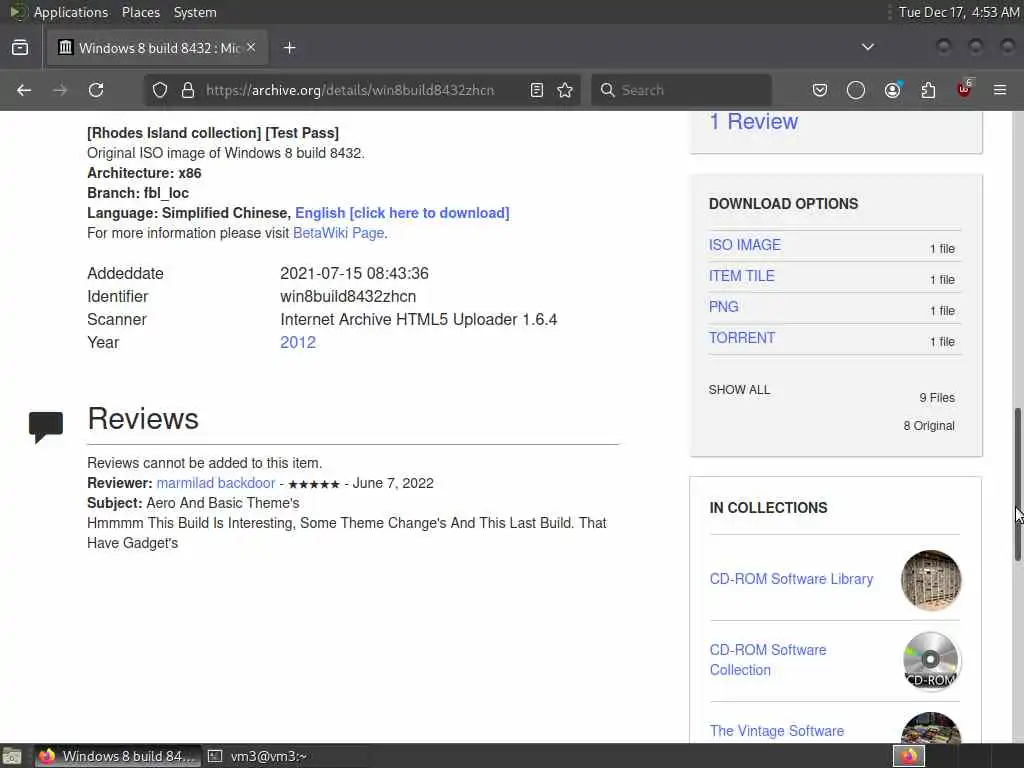Viewport: 1024px width, 768px height.
Task: Expand the list-all-tabs chevron
Action: [x=867, y=47]
